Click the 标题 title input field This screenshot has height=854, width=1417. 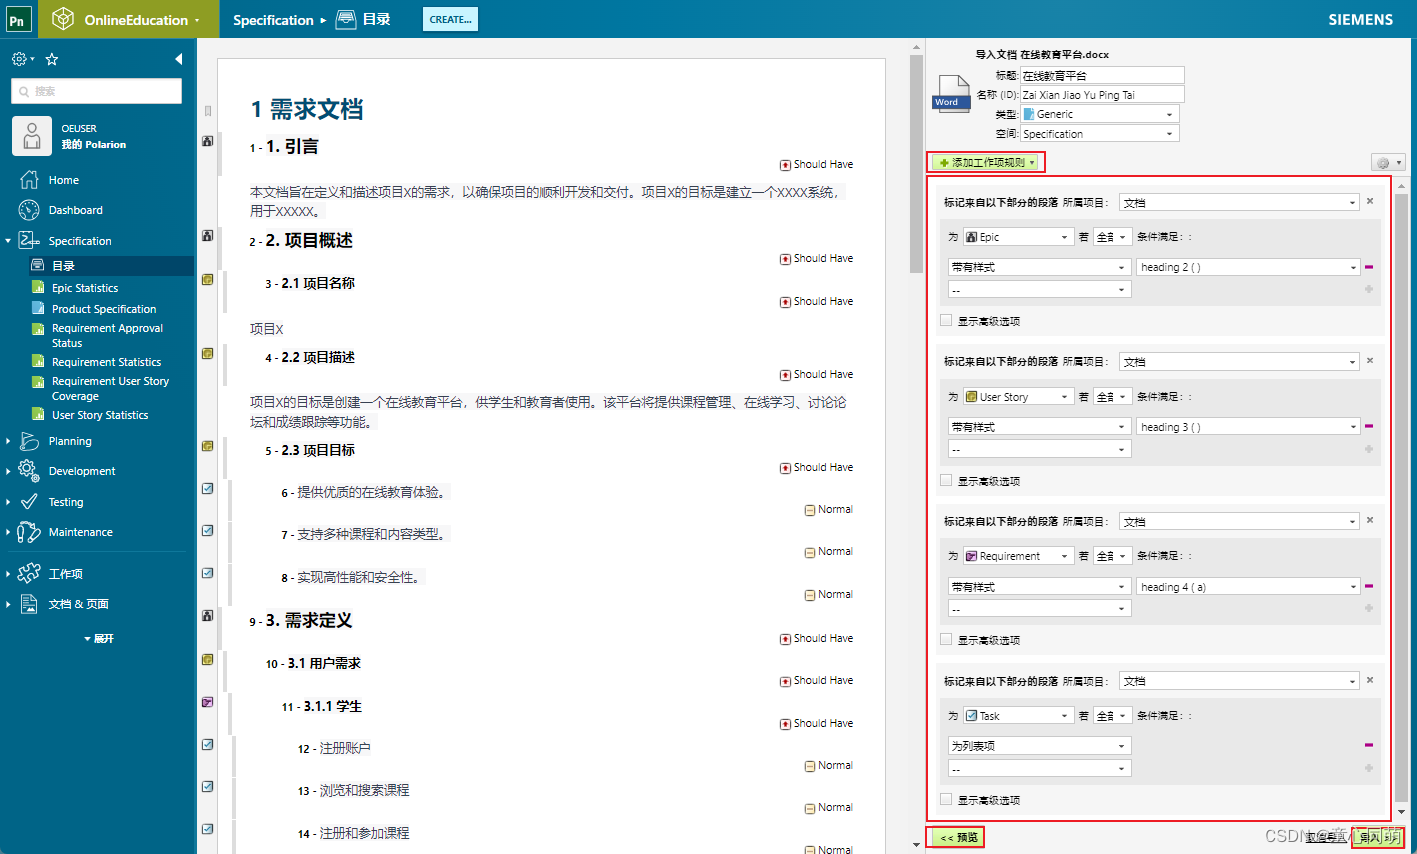[x=1100, y=74]
